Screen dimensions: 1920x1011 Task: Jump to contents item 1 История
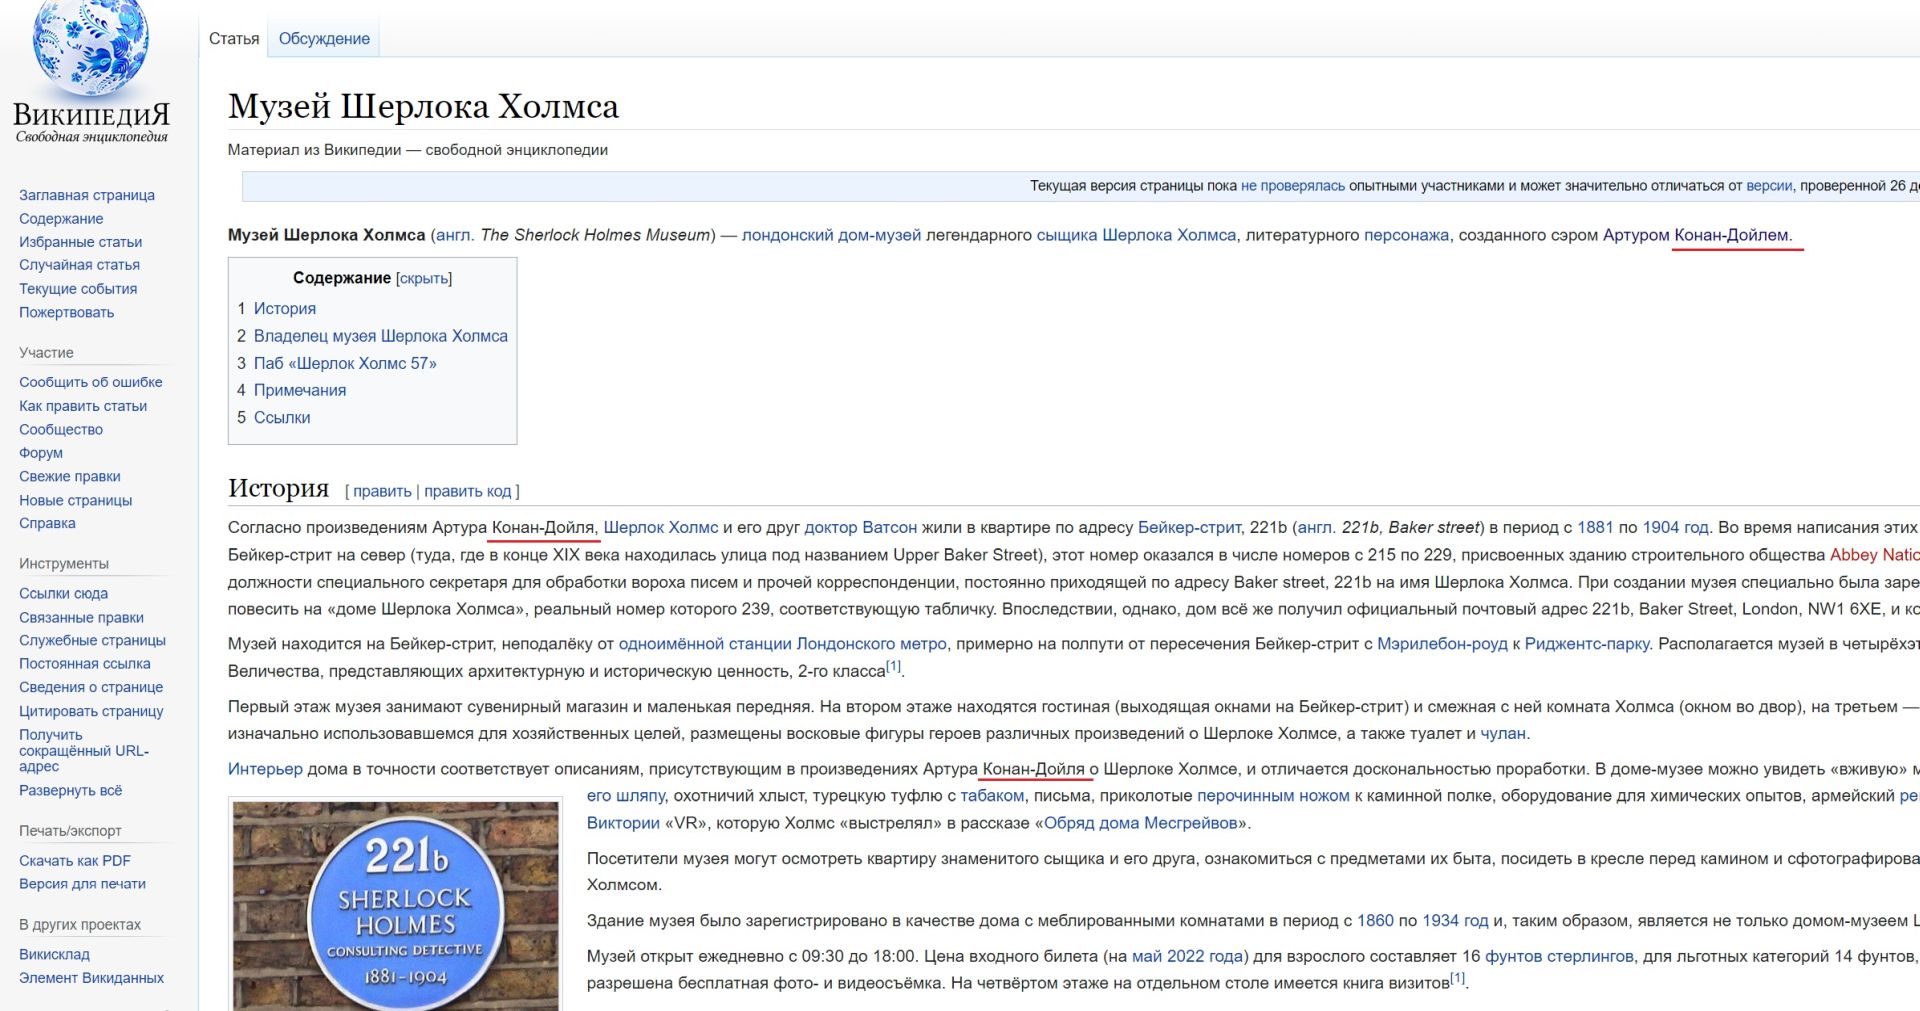285,309
